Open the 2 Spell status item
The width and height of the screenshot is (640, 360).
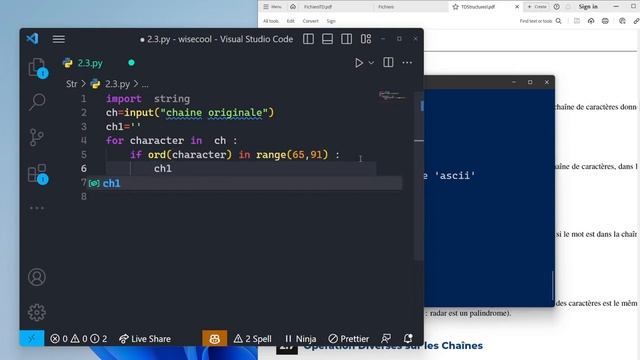tap(253, 339)
